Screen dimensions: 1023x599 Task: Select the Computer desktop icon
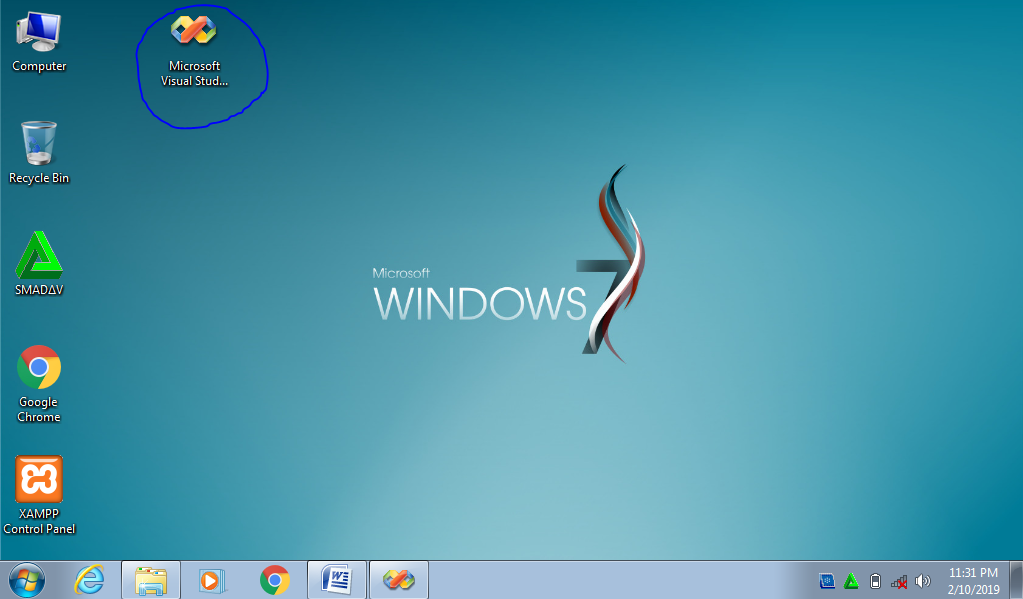tap(38, 42)
